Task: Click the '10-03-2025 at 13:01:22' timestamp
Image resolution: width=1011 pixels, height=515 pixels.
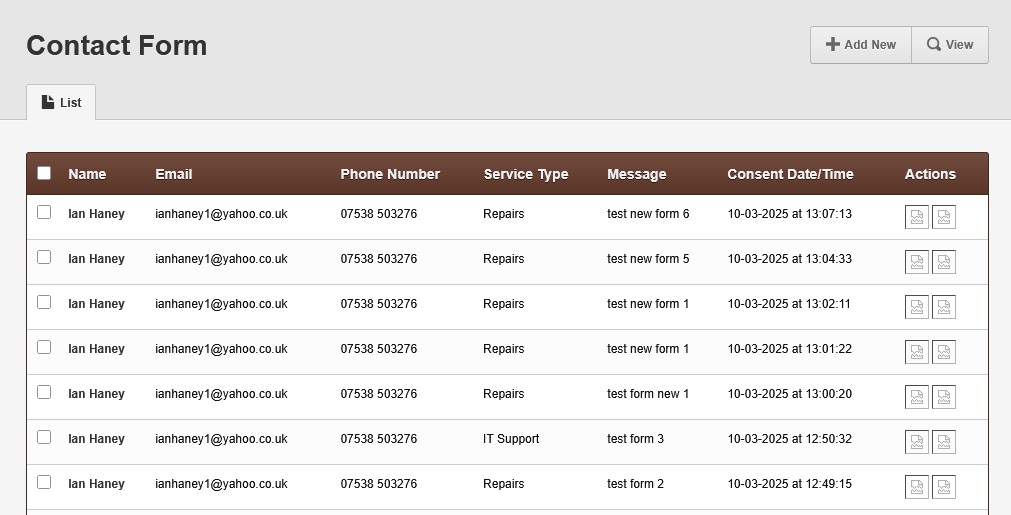Action: (x=789, y=349)
